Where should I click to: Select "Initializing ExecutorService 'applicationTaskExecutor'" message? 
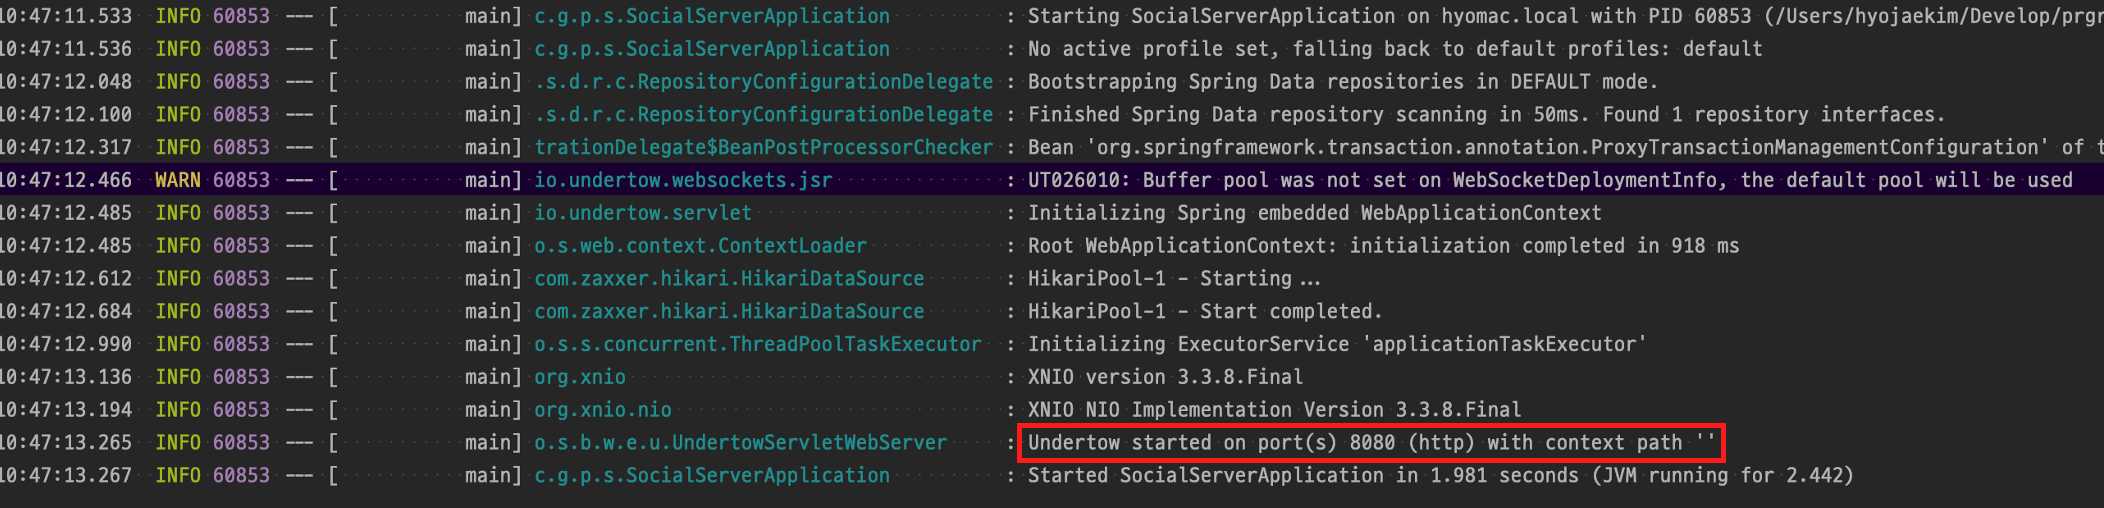1337,344
